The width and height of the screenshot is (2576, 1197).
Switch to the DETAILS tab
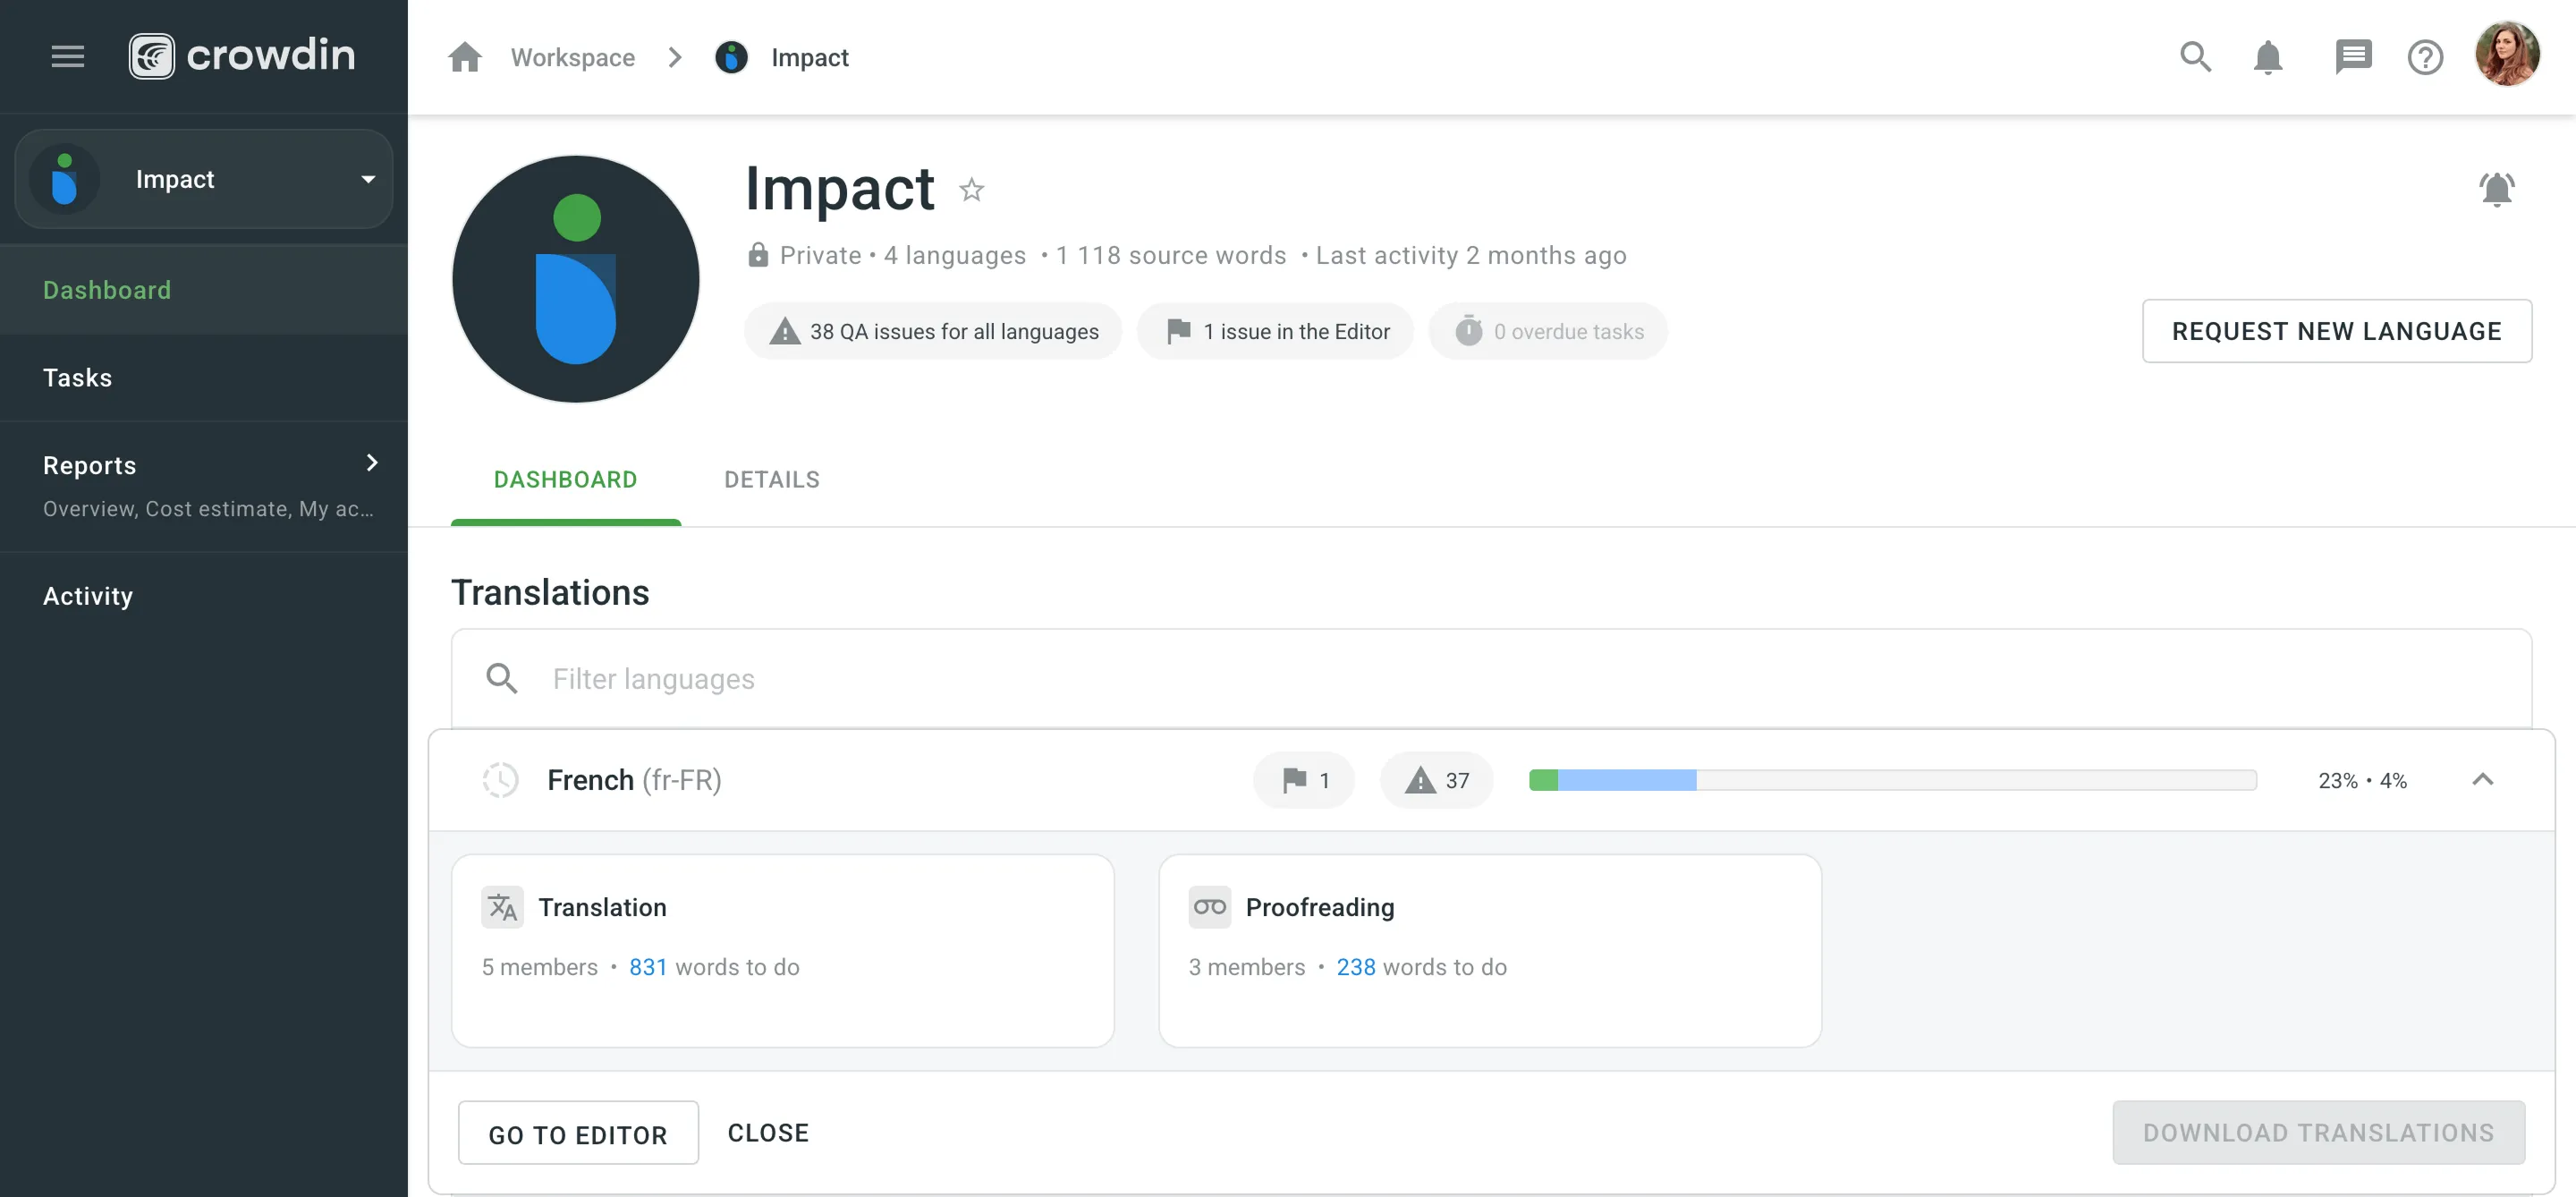tap(771, 479)
